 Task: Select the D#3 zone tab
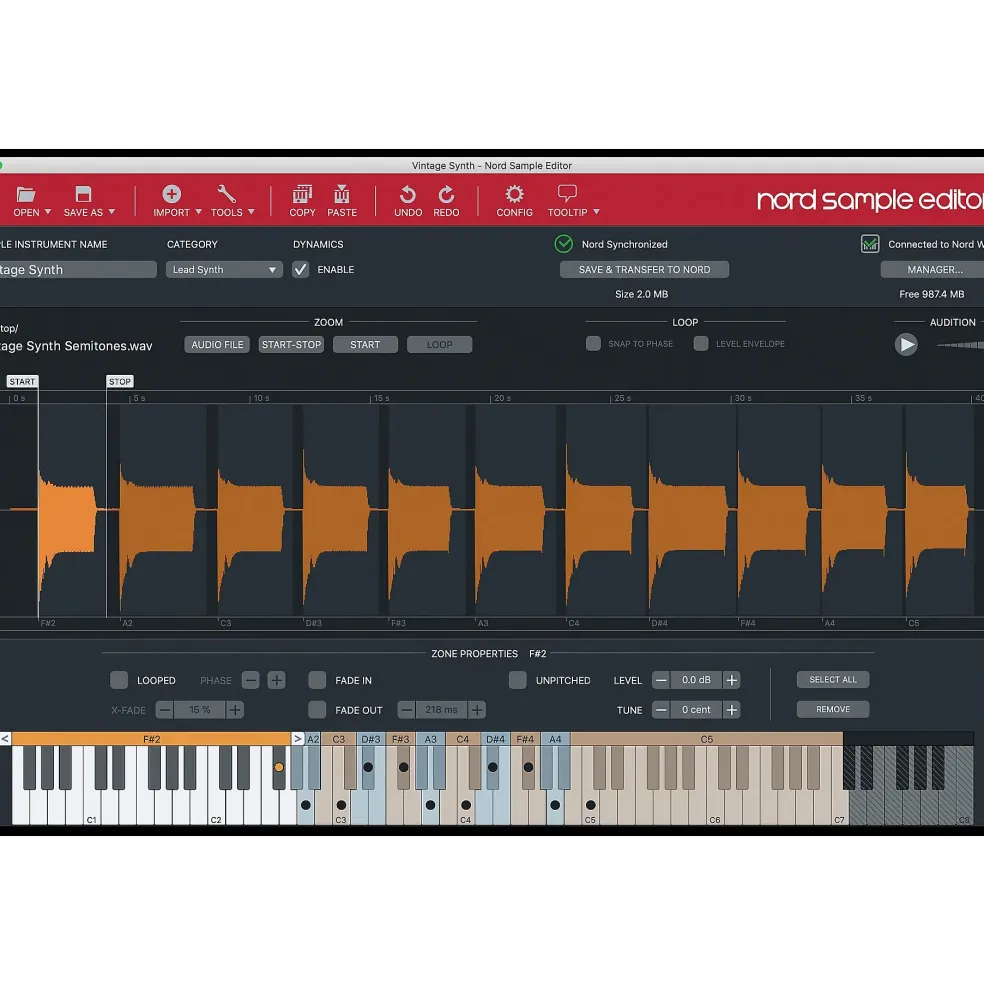pyautogui.click(x=371, y=739)
